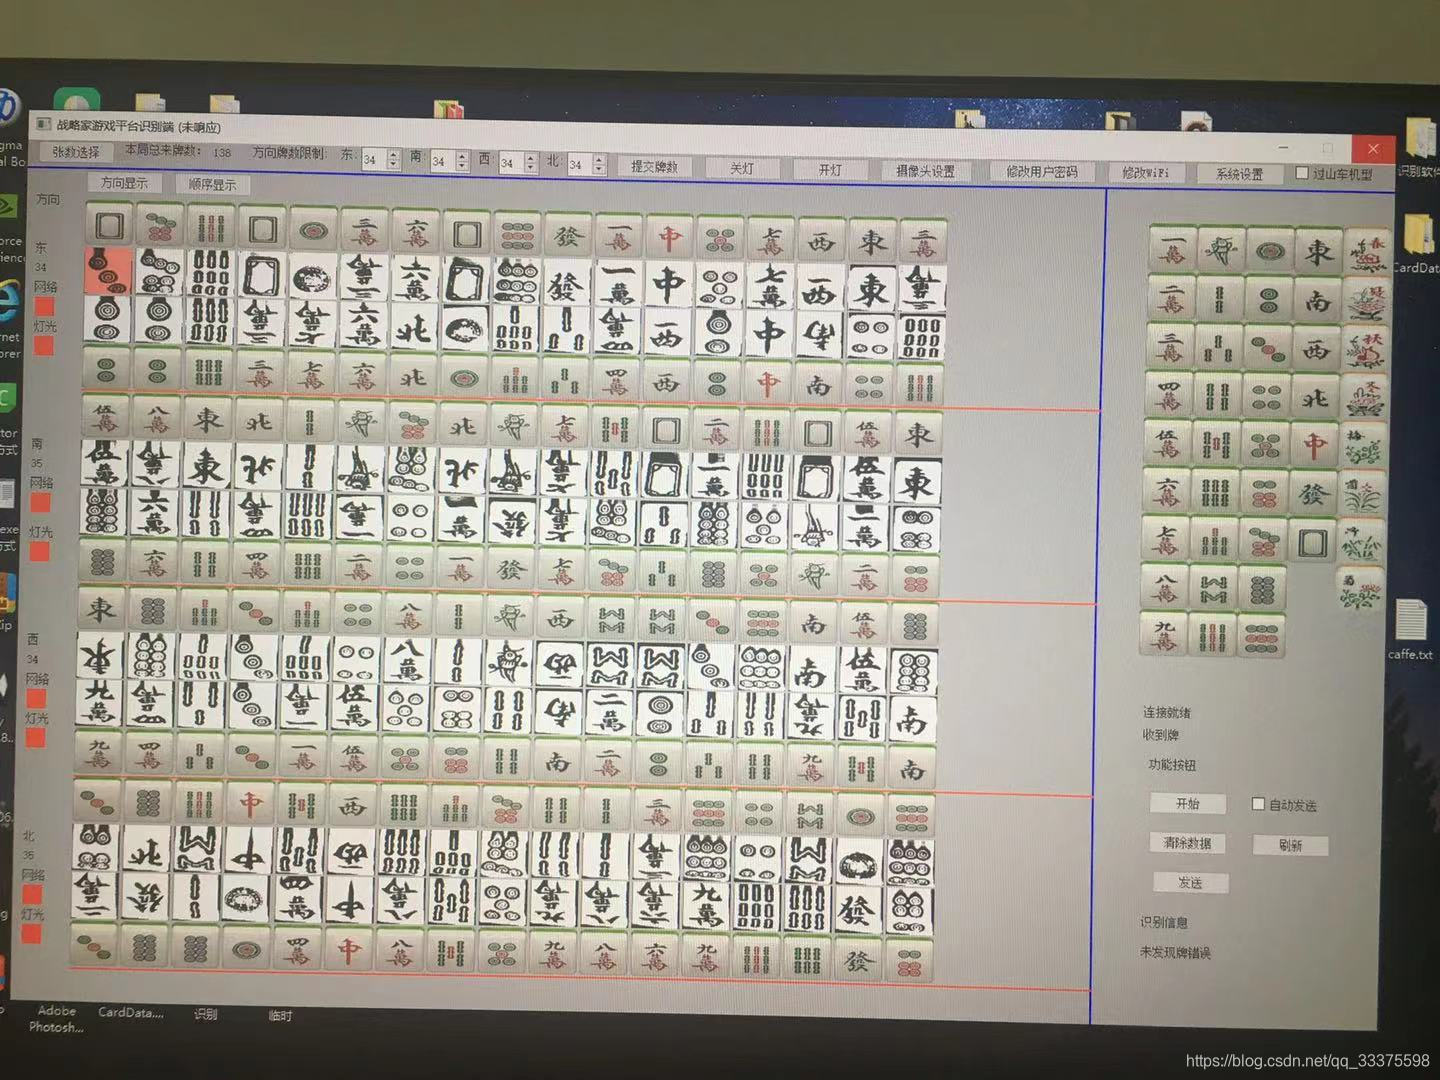This screenshot has height=1080, width=1440.
Task: Open the 识别软件 desktop folder
Action: click(1420, 148)
